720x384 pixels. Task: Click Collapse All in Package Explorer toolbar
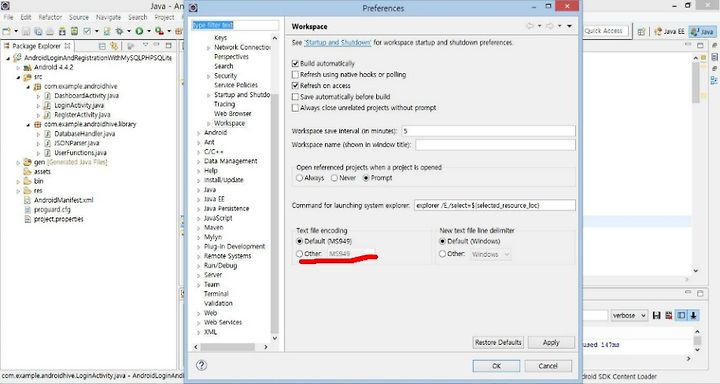pos(102,46)
